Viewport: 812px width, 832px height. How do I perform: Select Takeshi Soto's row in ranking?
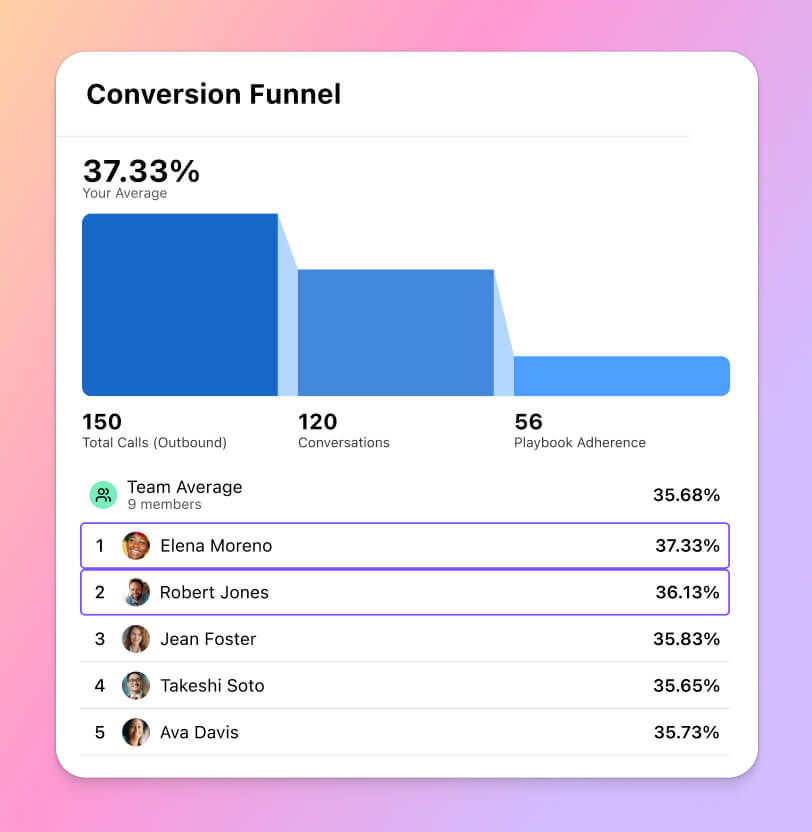(405, 686)
